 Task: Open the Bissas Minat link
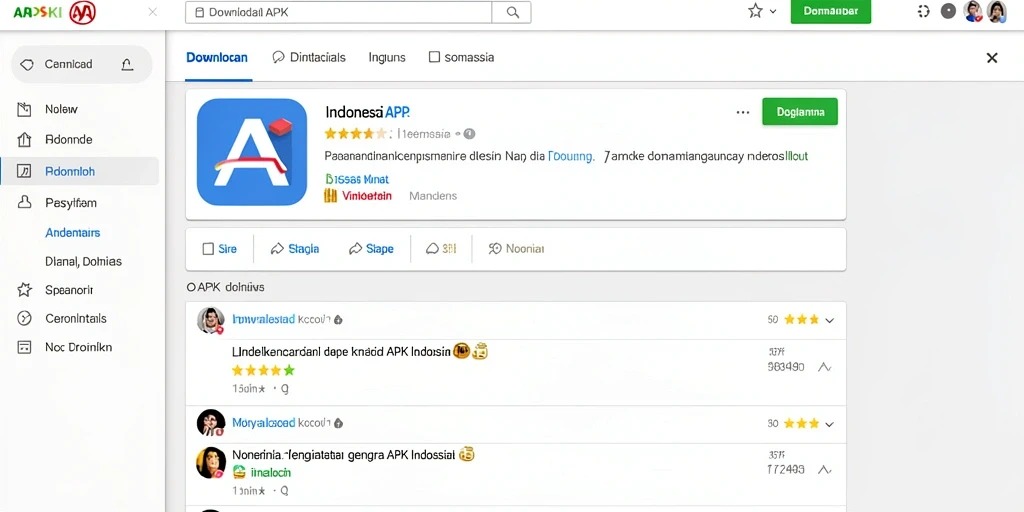tap(357, 179)
